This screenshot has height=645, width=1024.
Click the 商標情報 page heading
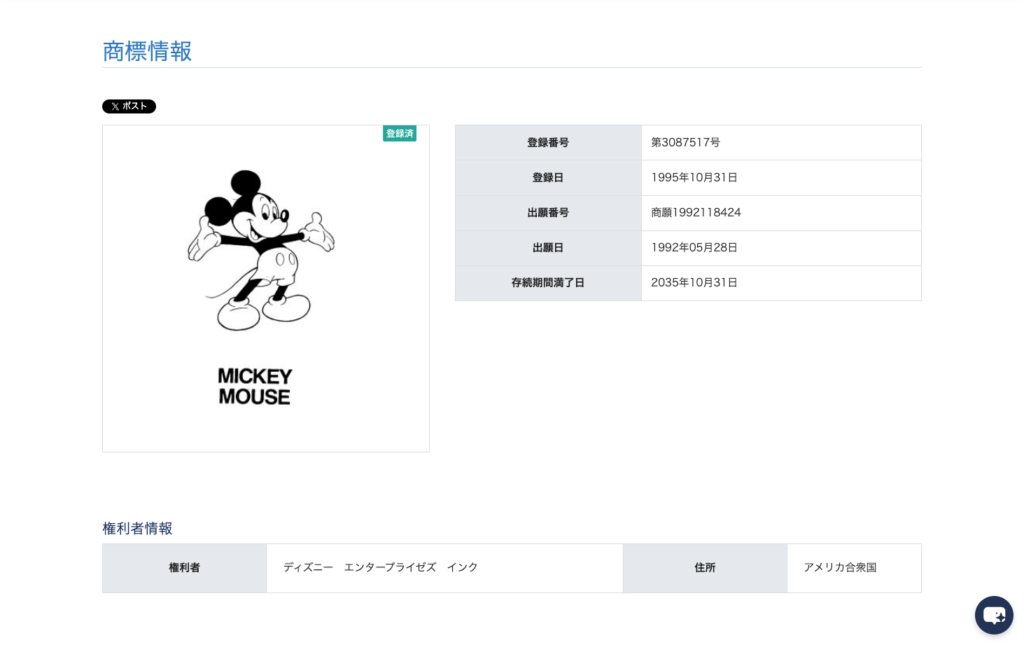click(x=147, y=51)
